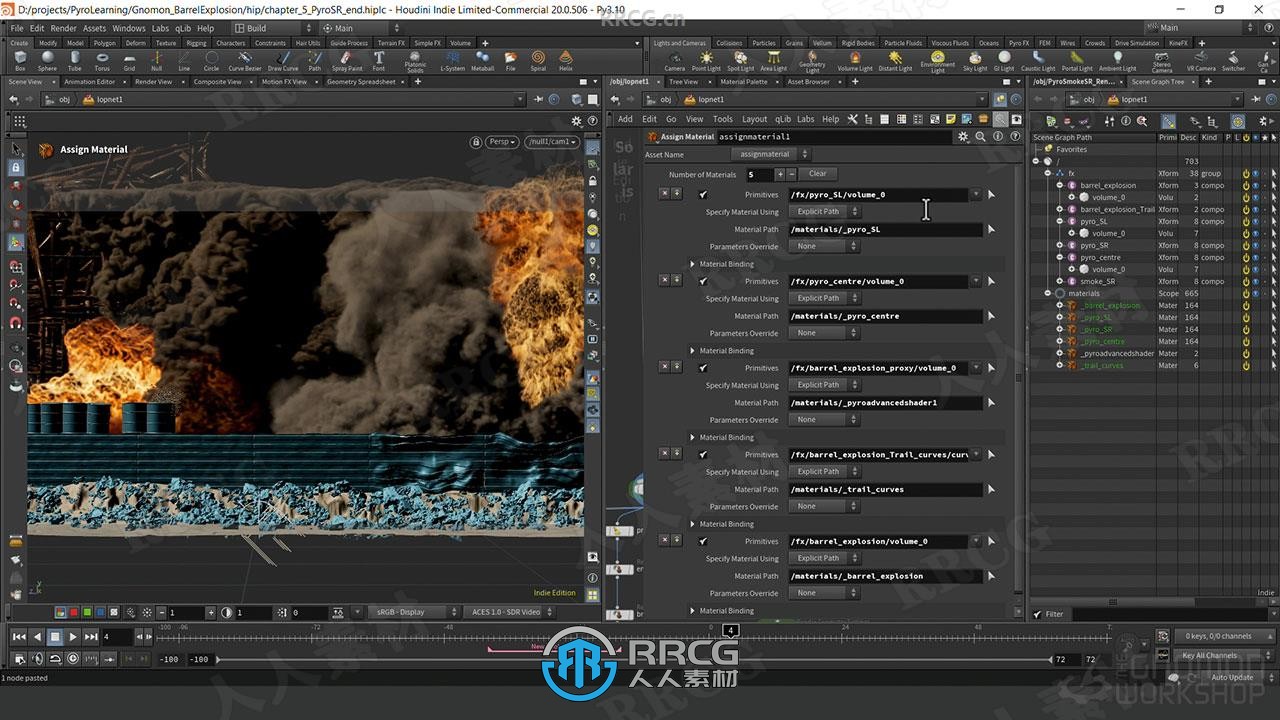
Task: Select the Box shelf tool
Action: tap(20, 61)
